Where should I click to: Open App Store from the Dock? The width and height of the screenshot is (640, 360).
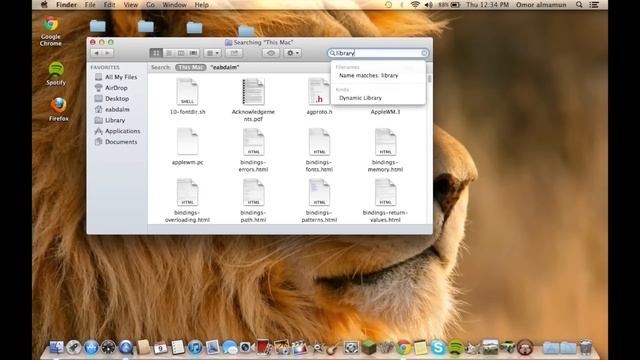click(x=91, y=347)
